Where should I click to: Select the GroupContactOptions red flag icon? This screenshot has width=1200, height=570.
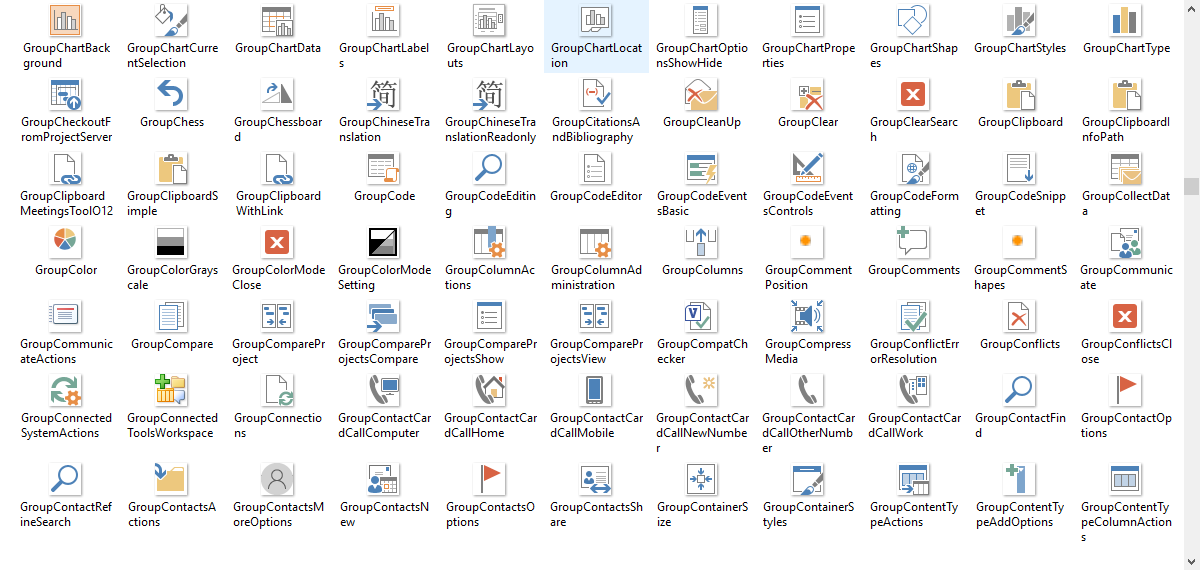1126,391
